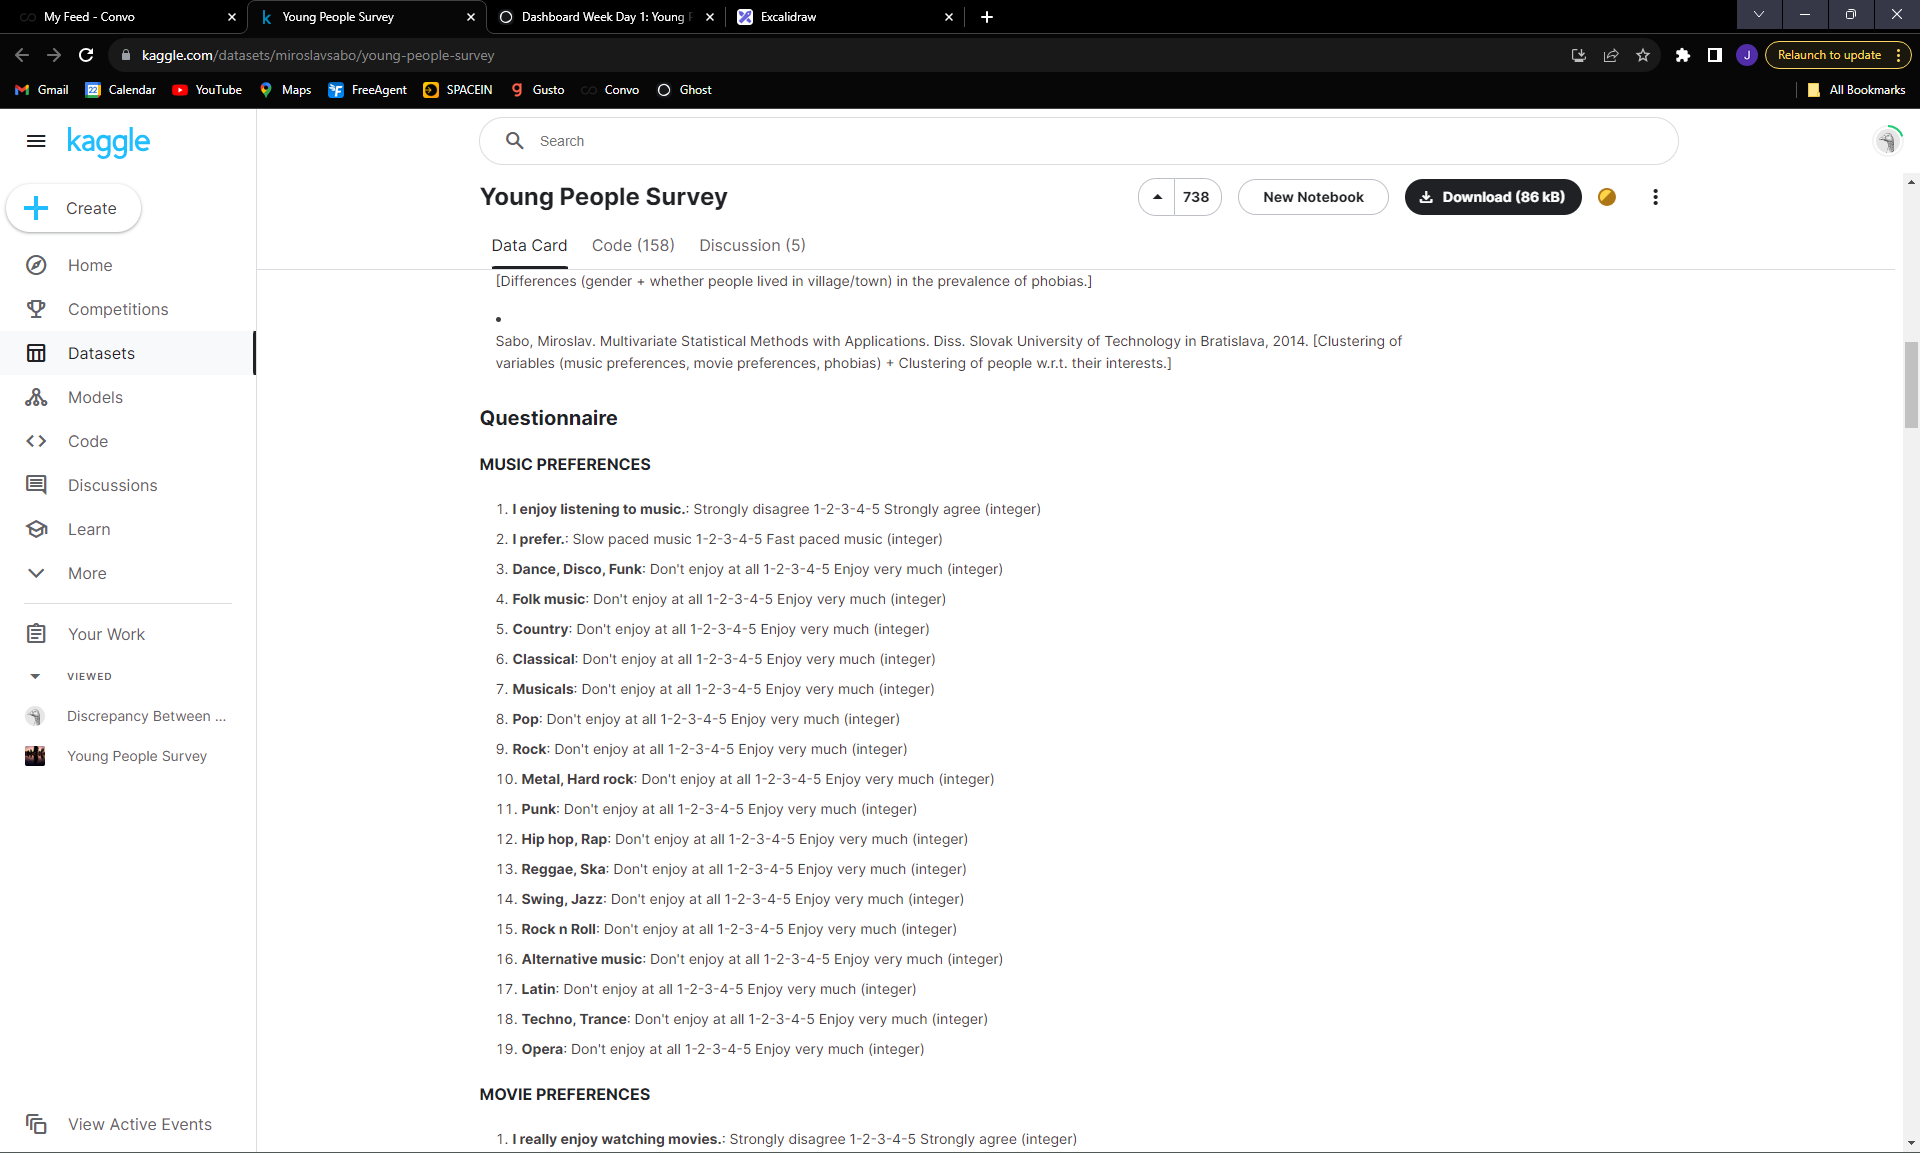The height and width of the screenshot is (1153, 1920).
Task: Bookmark this page with the star icon
Action: 1643,55
